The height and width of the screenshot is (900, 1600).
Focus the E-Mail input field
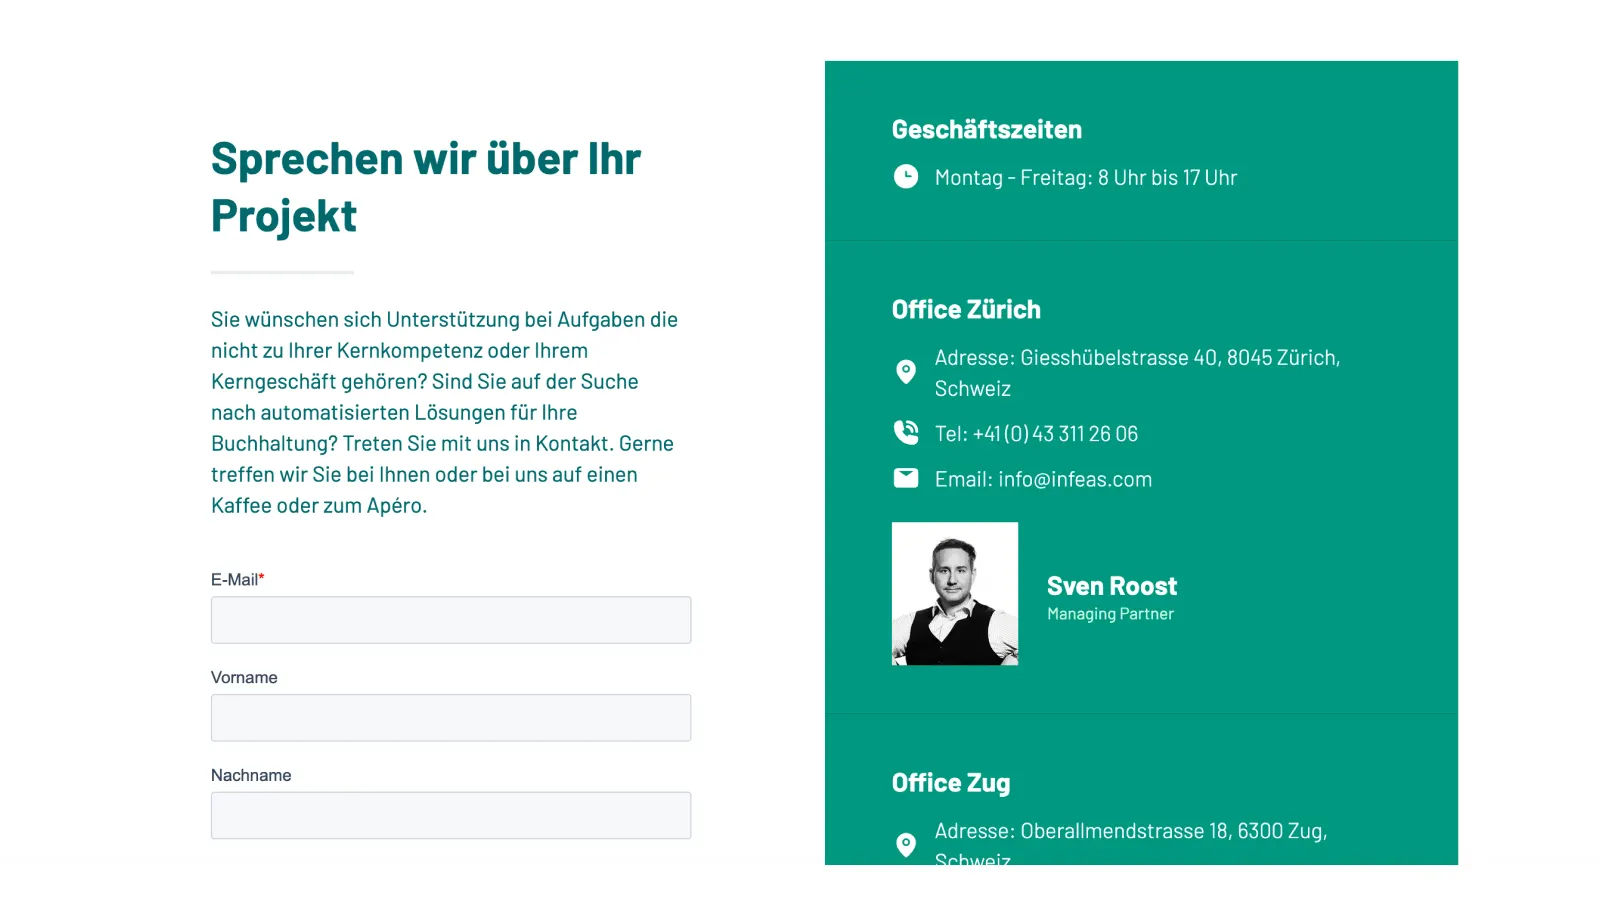tap(451, 620)
